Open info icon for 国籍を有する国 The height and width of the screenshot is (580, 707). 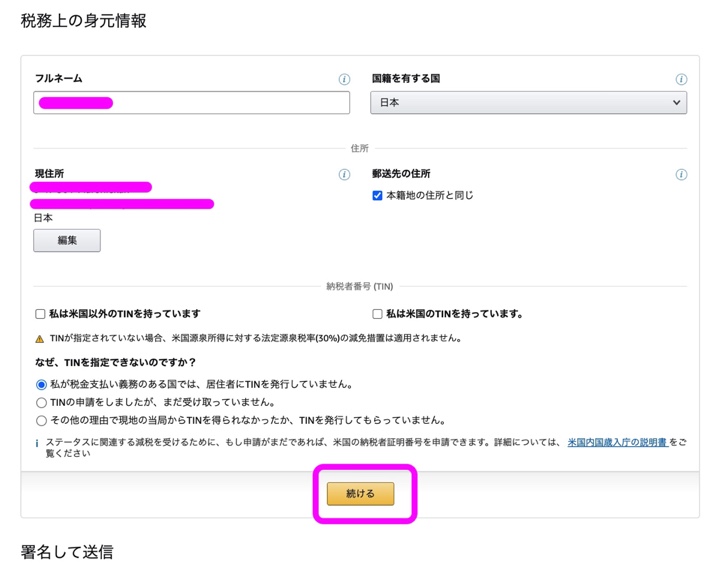point(681,80)
